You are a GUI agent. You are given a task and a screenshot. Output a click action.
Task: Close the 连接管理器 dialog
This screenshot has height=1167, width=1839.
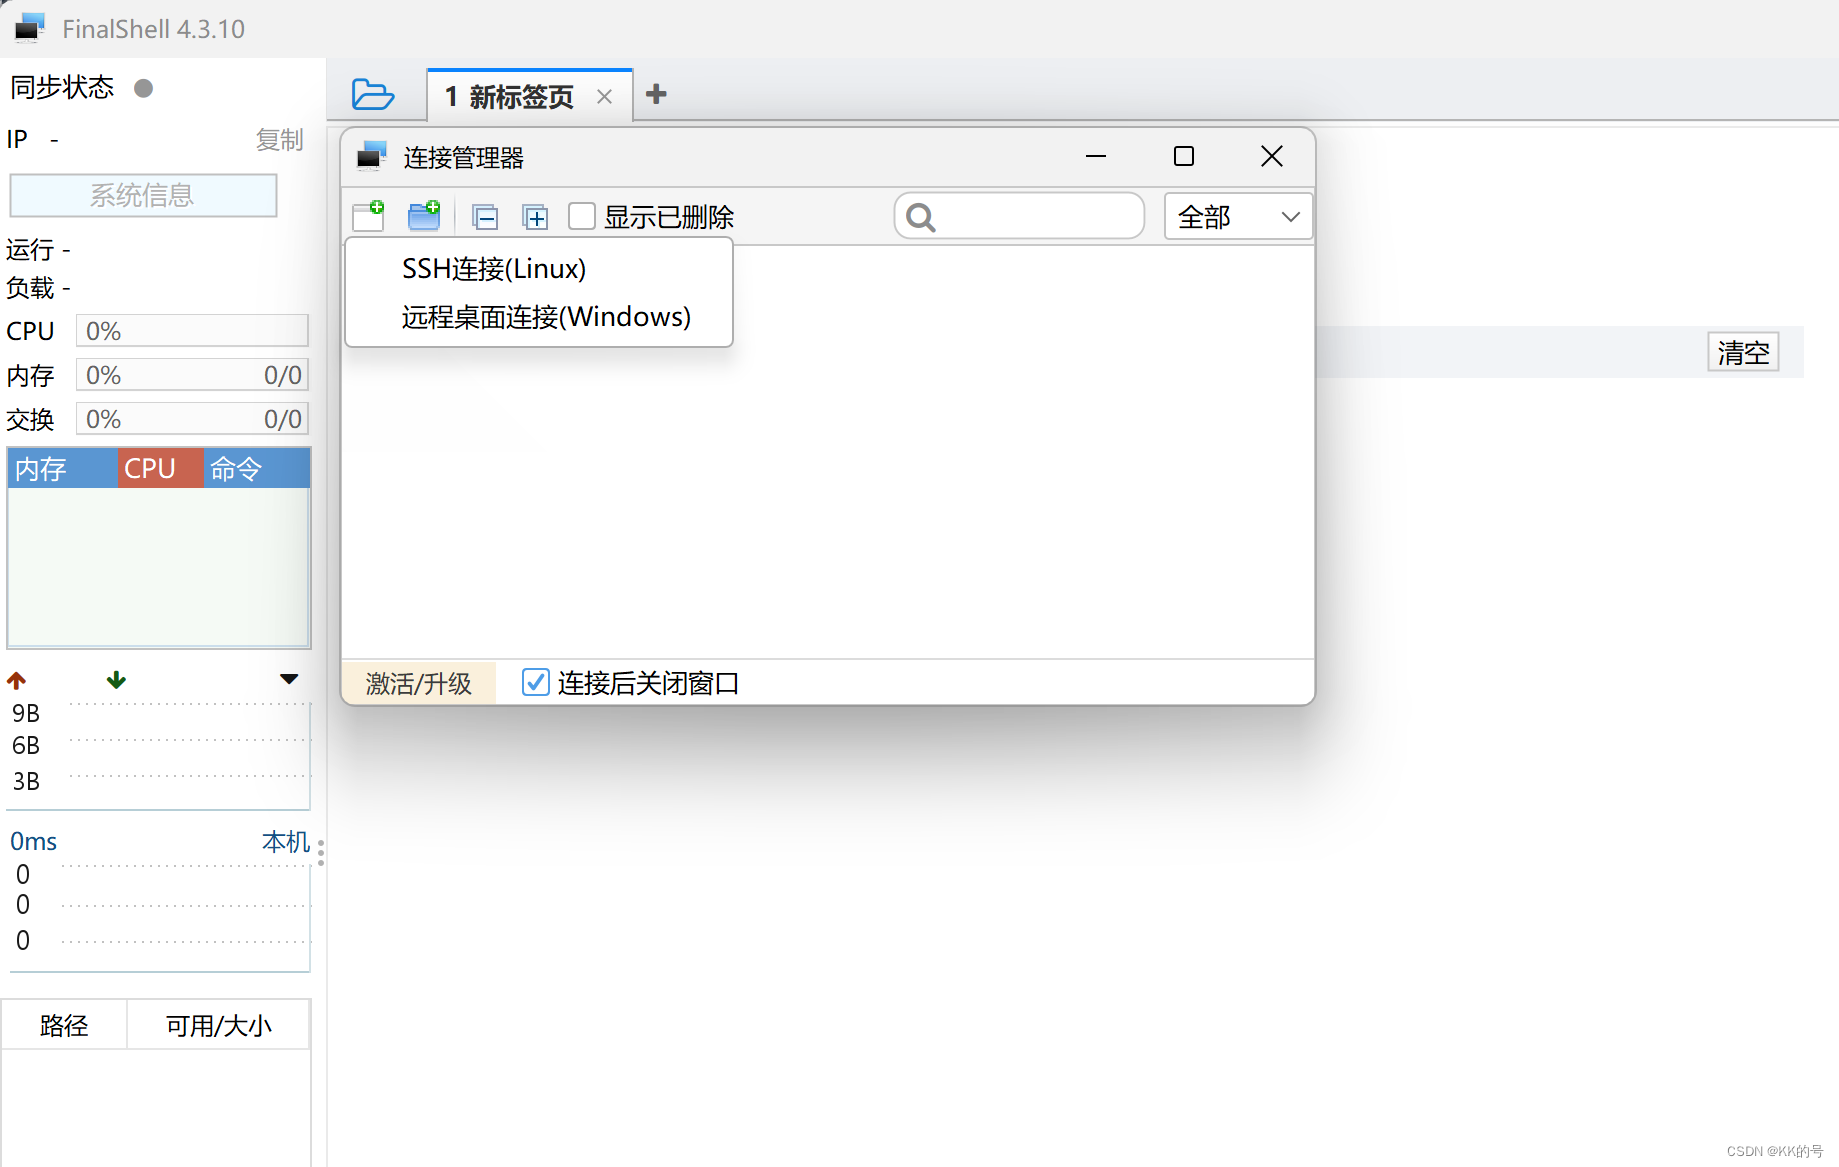pos(1272,157)
